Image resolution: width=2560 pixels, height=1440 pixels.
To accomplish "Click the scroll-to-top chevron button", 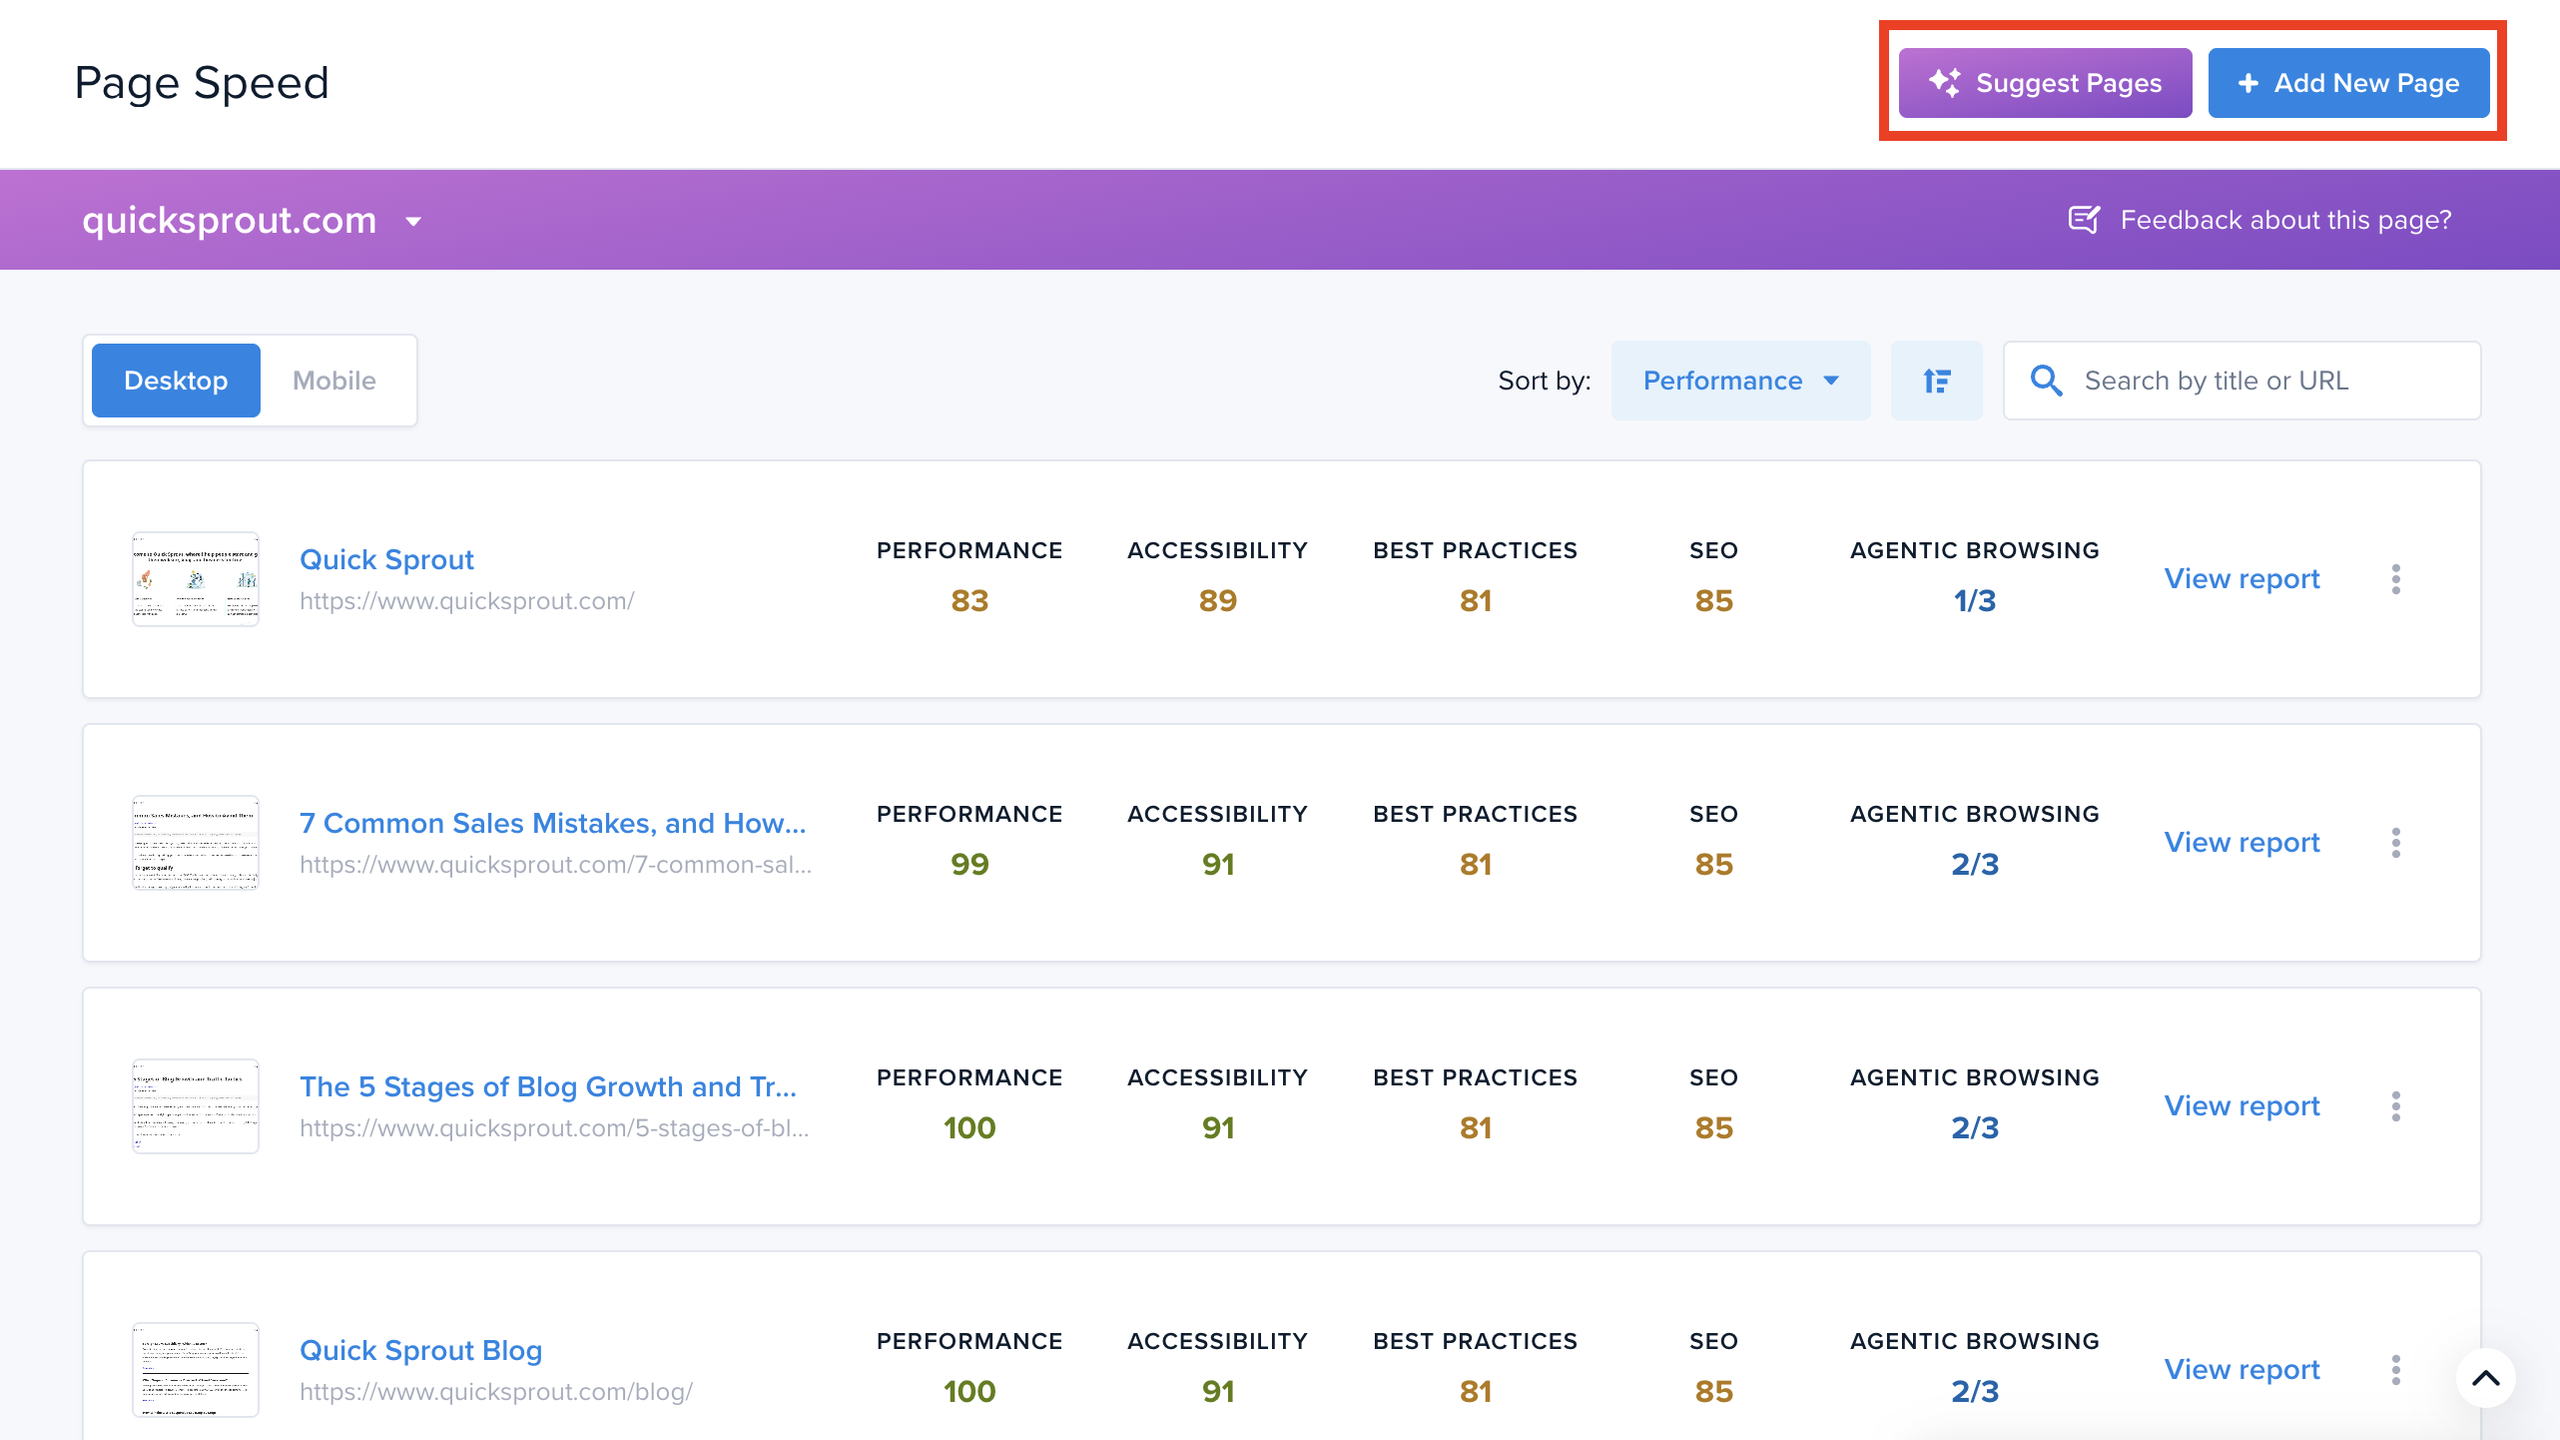I will click(2486, 1378).
